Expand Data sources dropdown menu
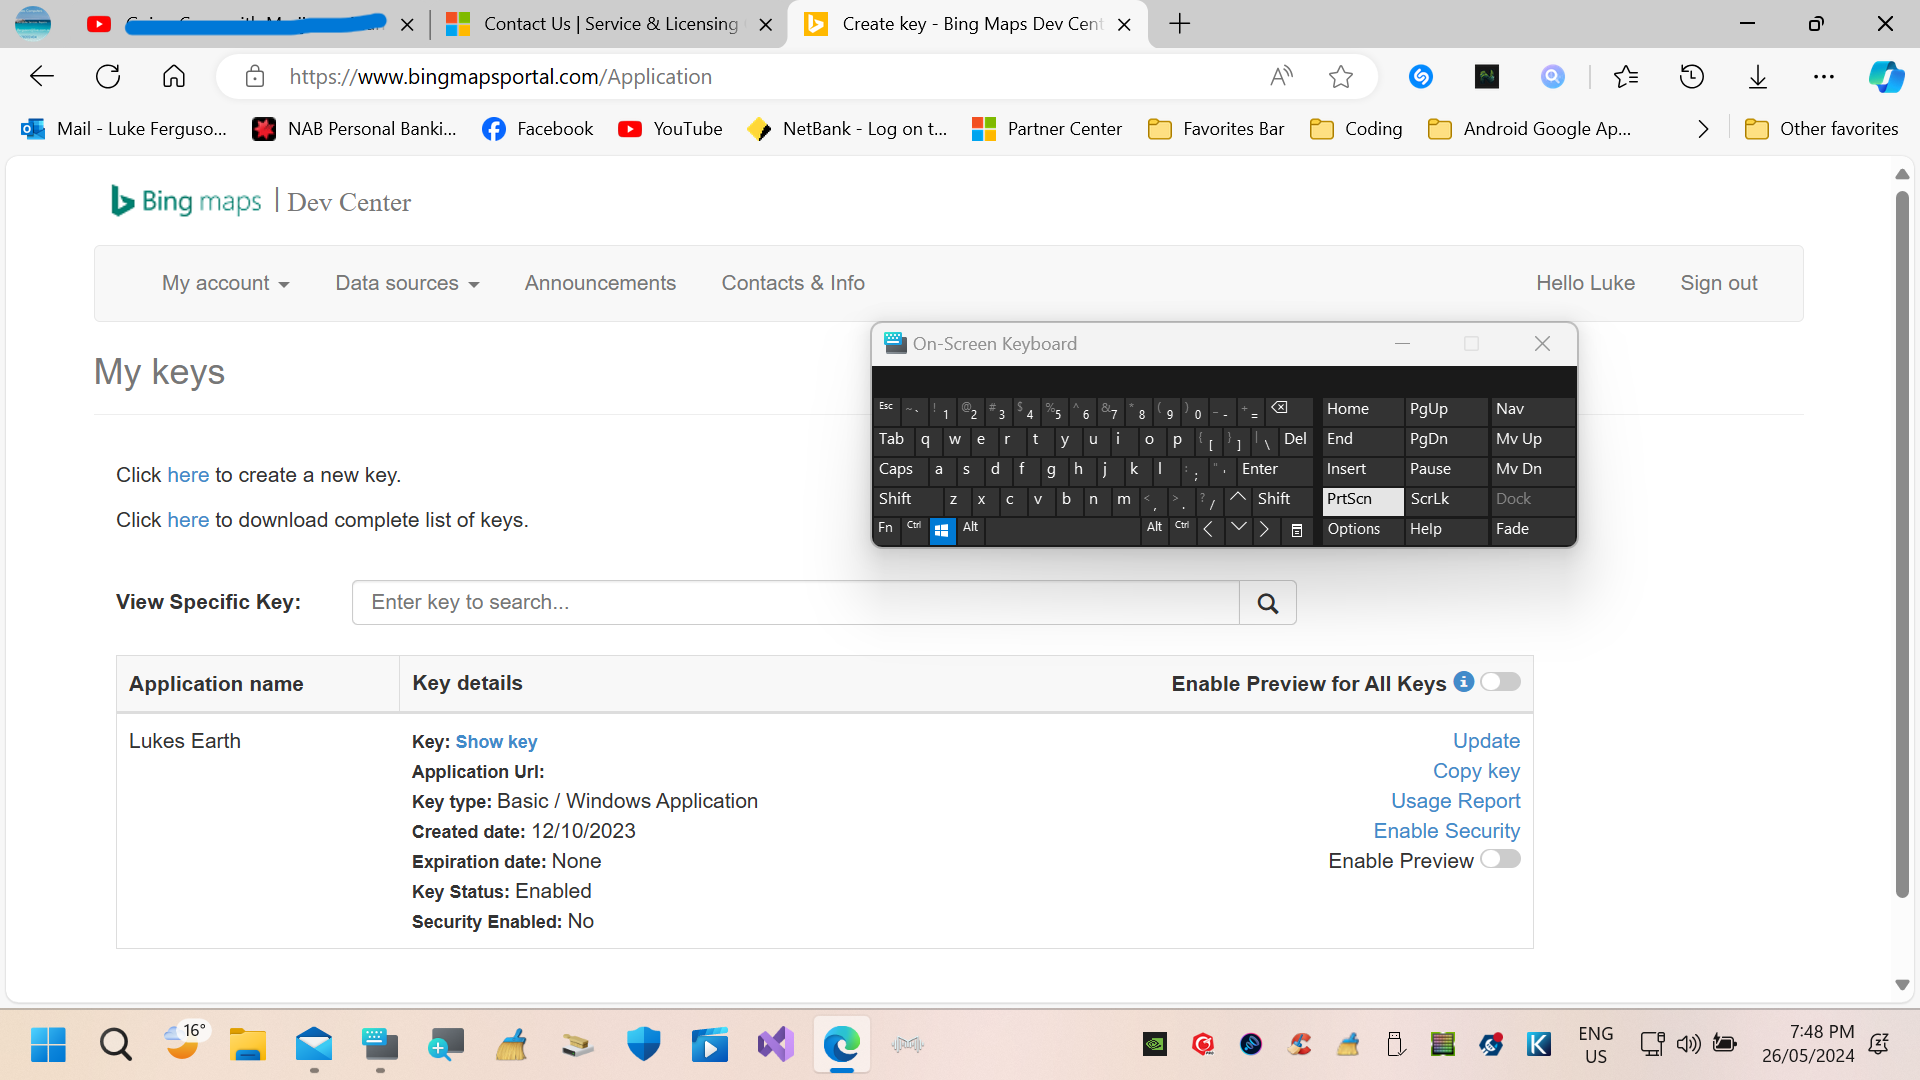Viewport: 1920px width, 1080px height. [x=406, y=282]
